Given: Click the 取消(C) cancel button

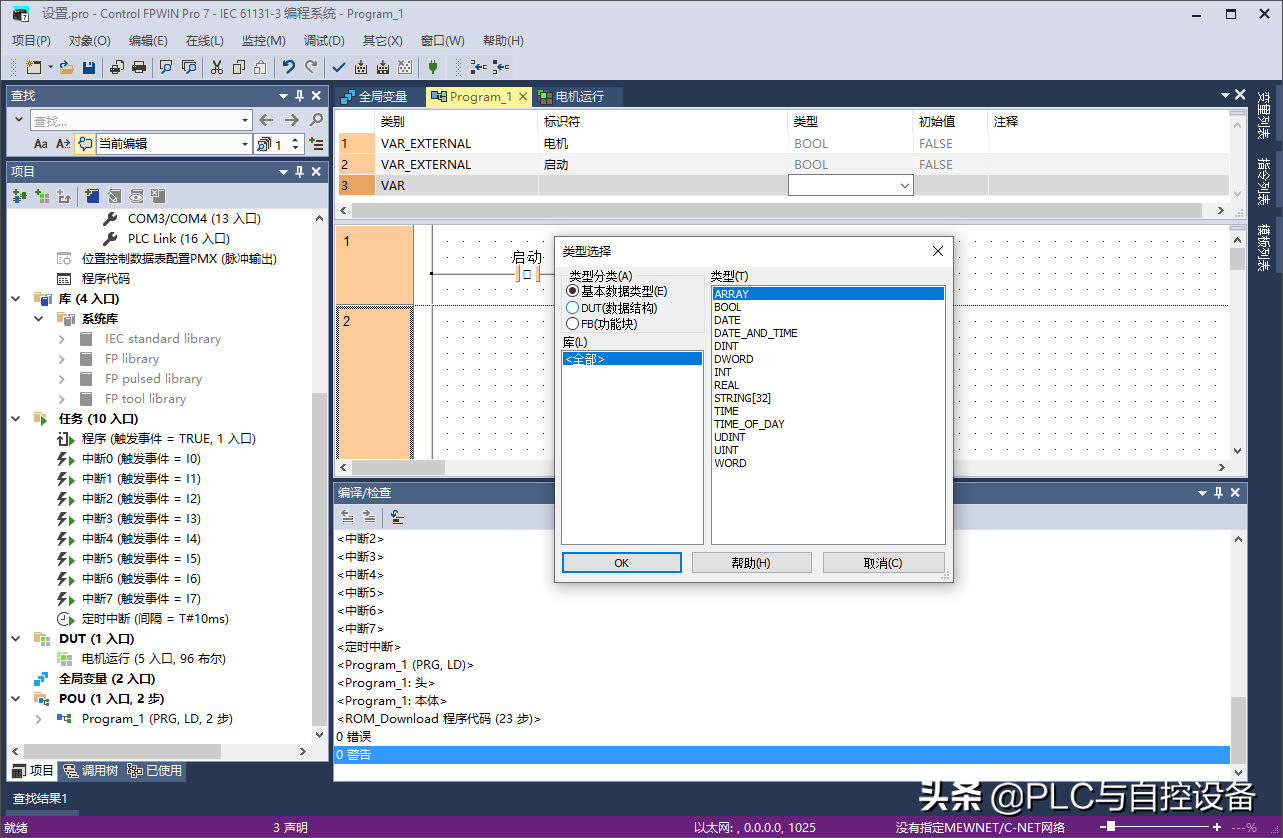Looking at the screenshot, I should pos(883,563).
